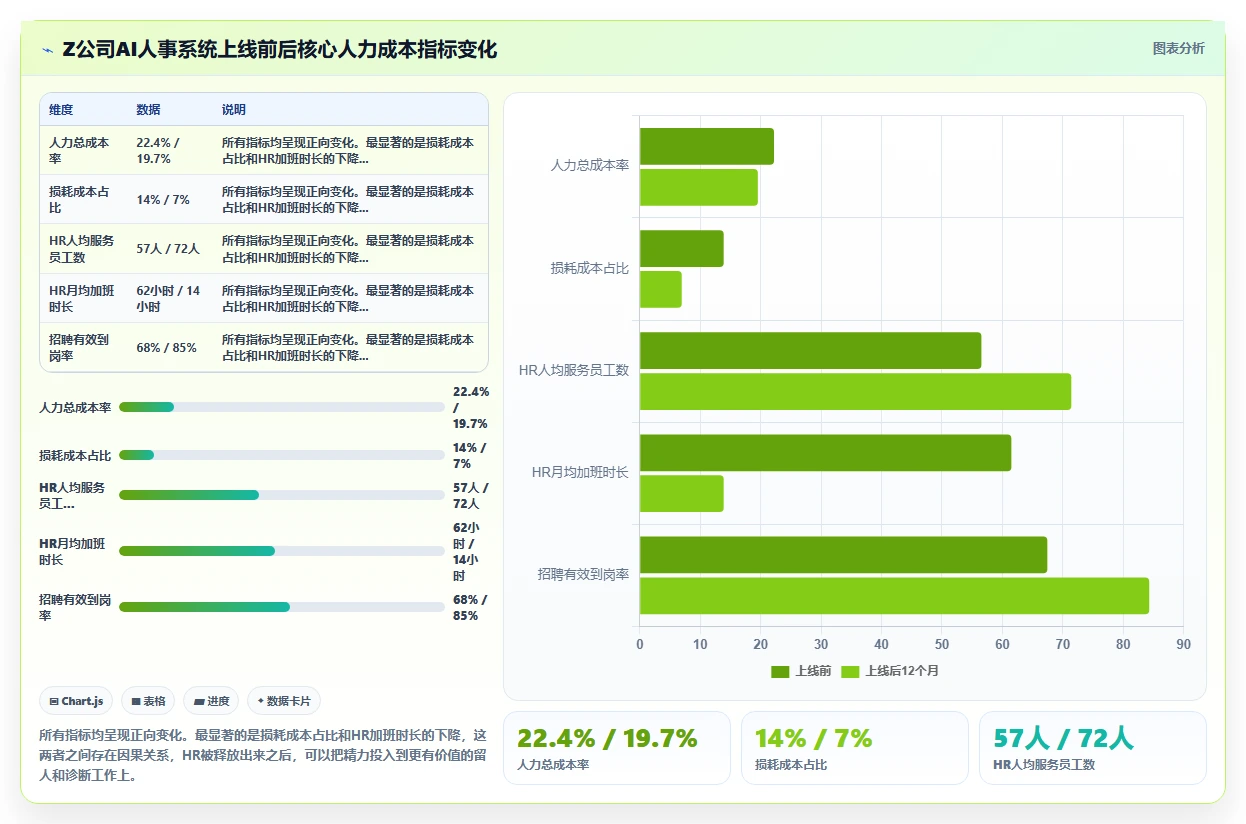The height and width of the screenshot is (824, 1246).
Task: Click the HR月均加班时长 lower light chart bar
Action: (681, 494)
